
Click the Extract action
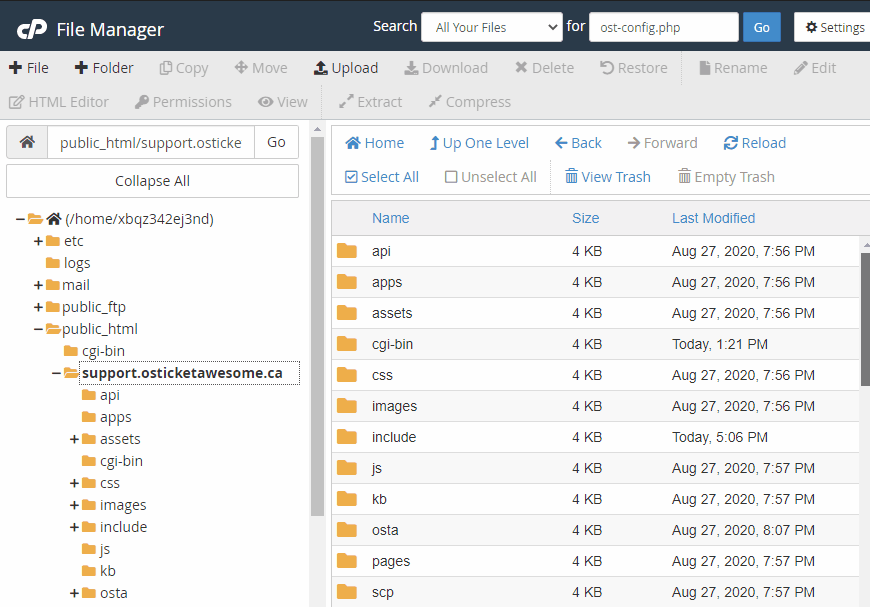pyautogui.click(x=370, y=102)
